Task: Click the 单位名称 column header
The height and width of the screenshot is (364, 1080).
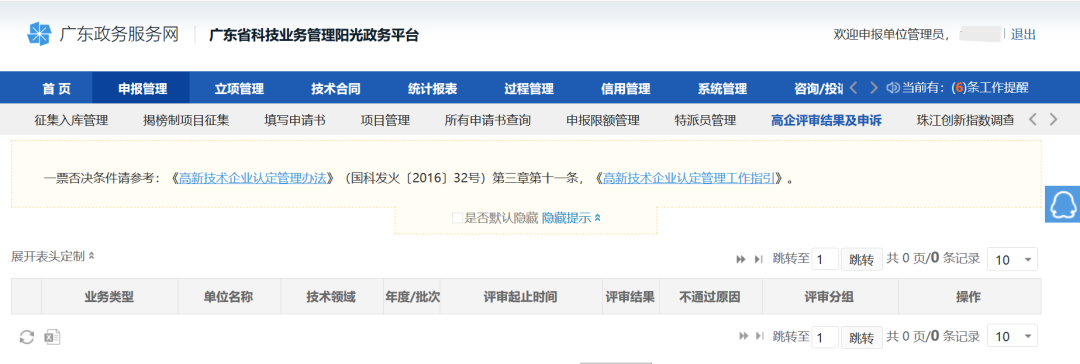Action: coord(229,297)
